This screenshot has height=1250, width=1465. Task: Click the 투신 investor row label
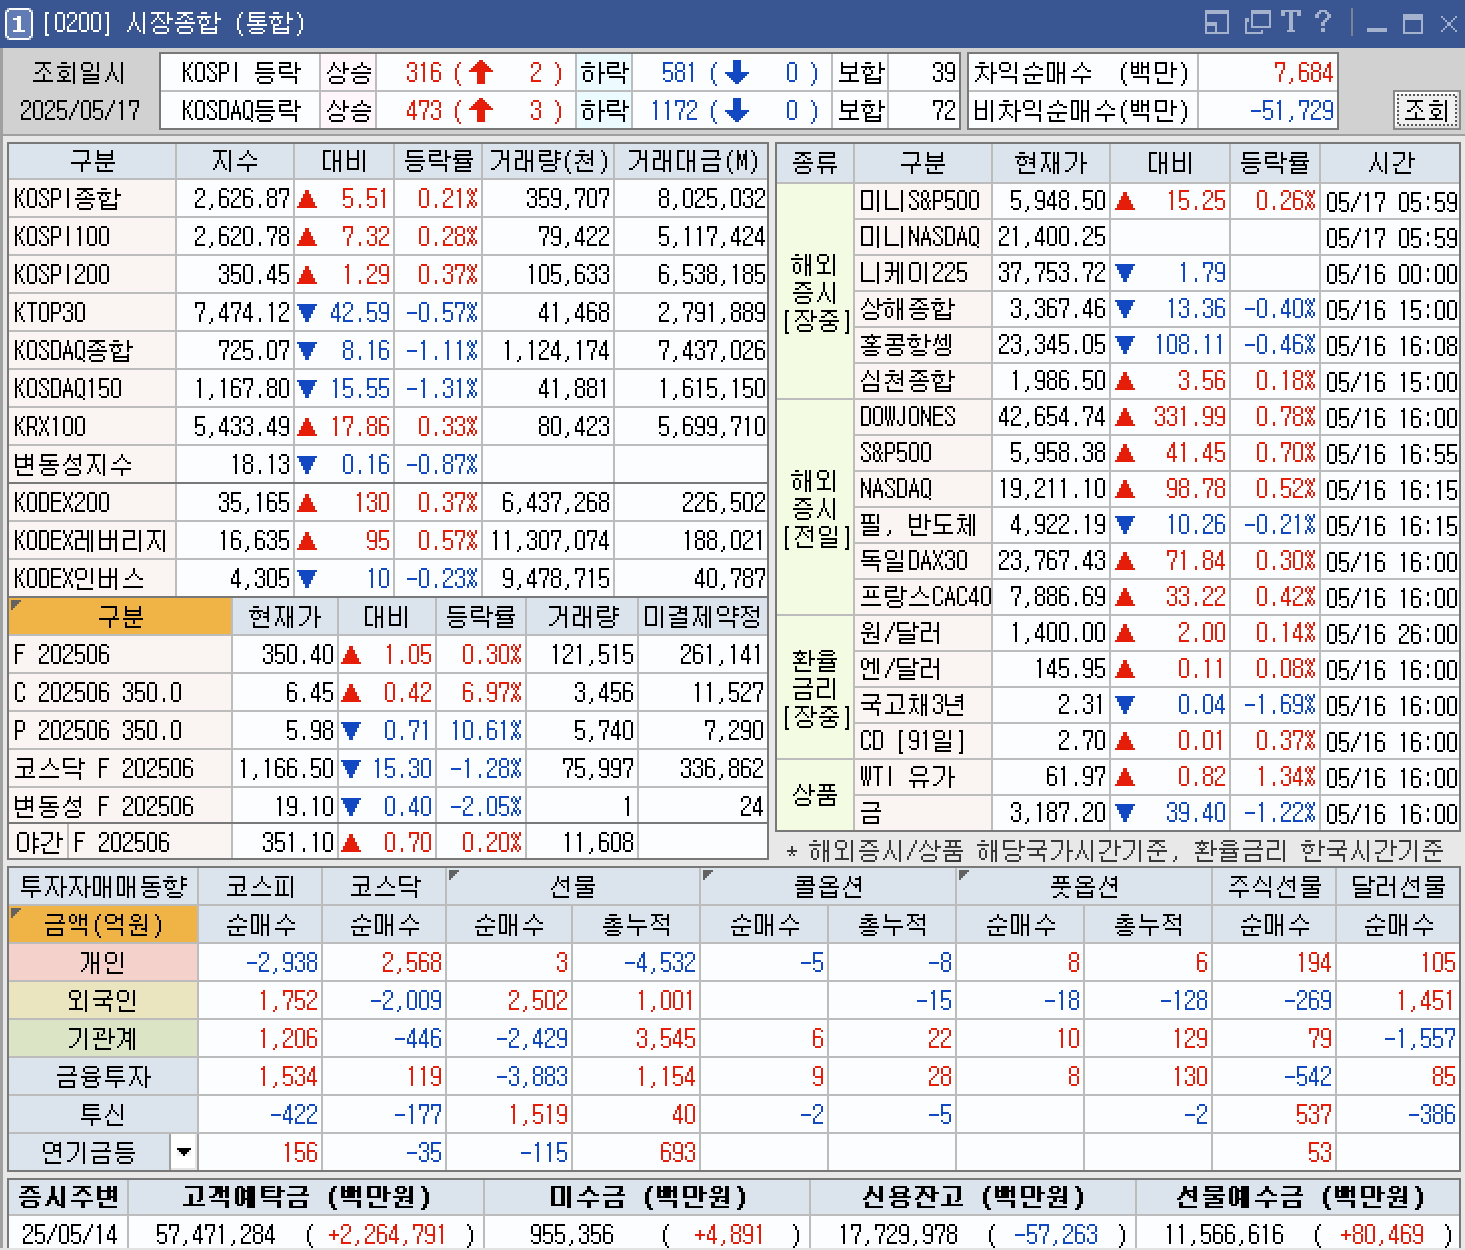click(x=103, y=1114)
